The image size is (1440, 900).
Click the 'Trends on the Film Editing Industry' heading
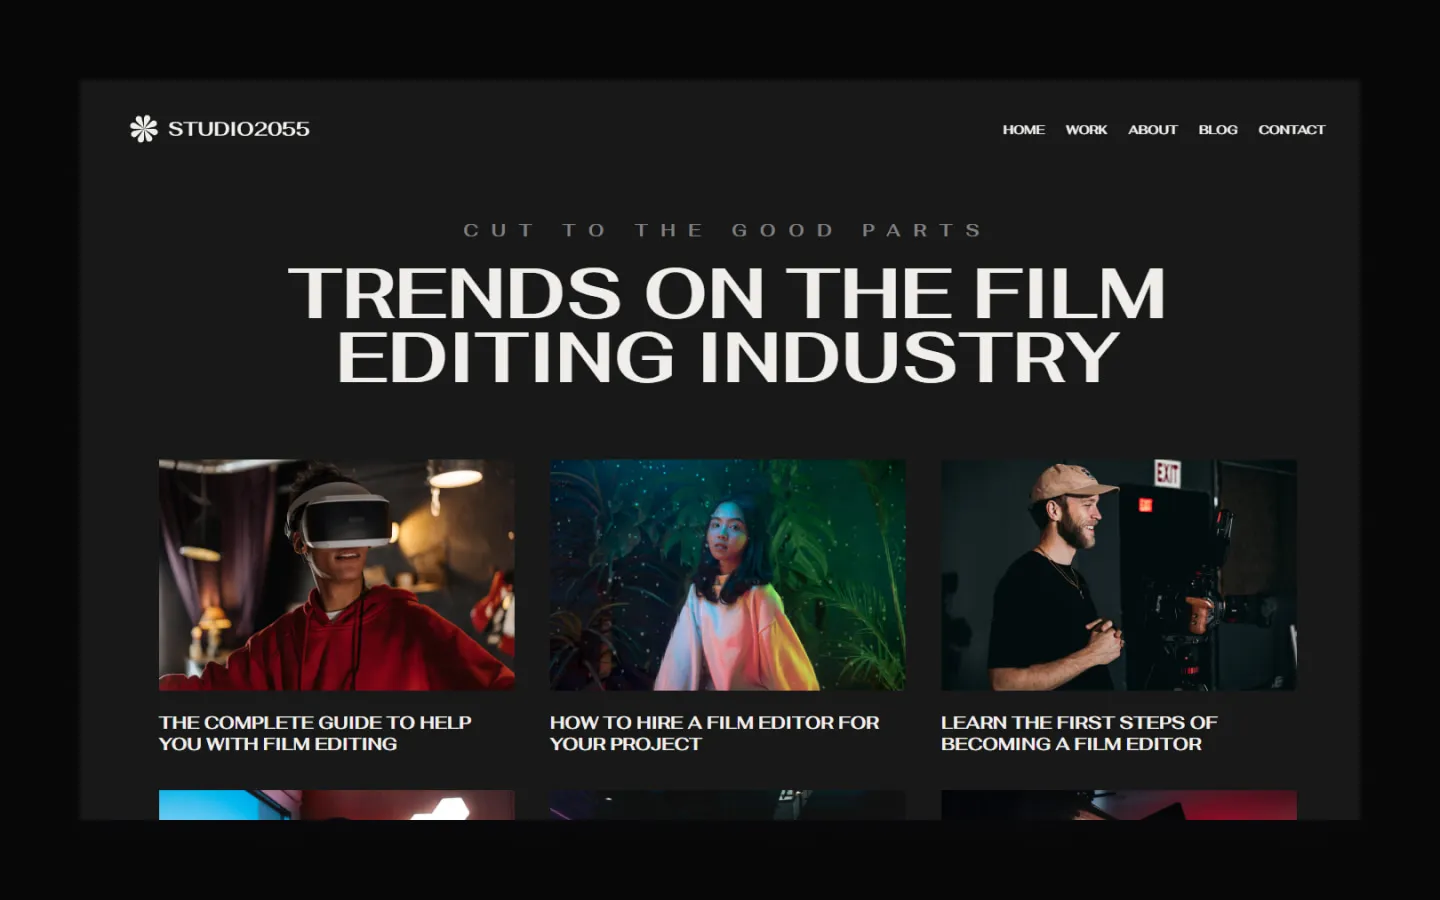(727, 324)
